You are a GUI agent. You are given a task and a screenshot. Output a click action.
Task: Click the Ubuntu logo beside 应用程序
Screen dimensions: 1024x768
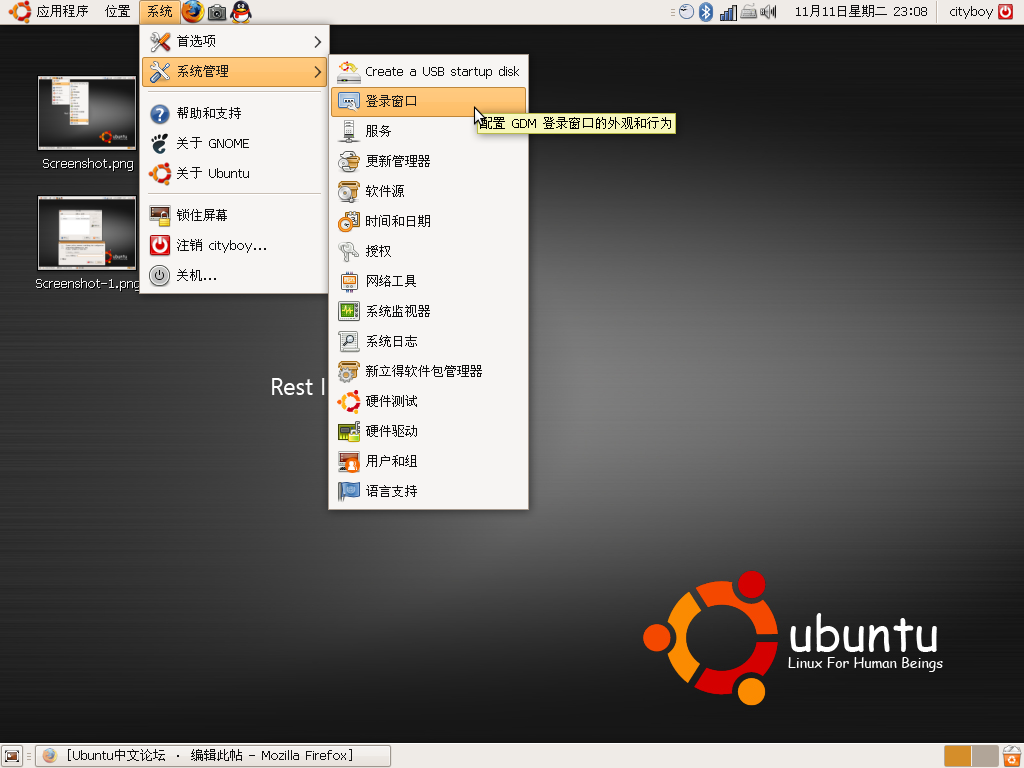click(20, 12)
